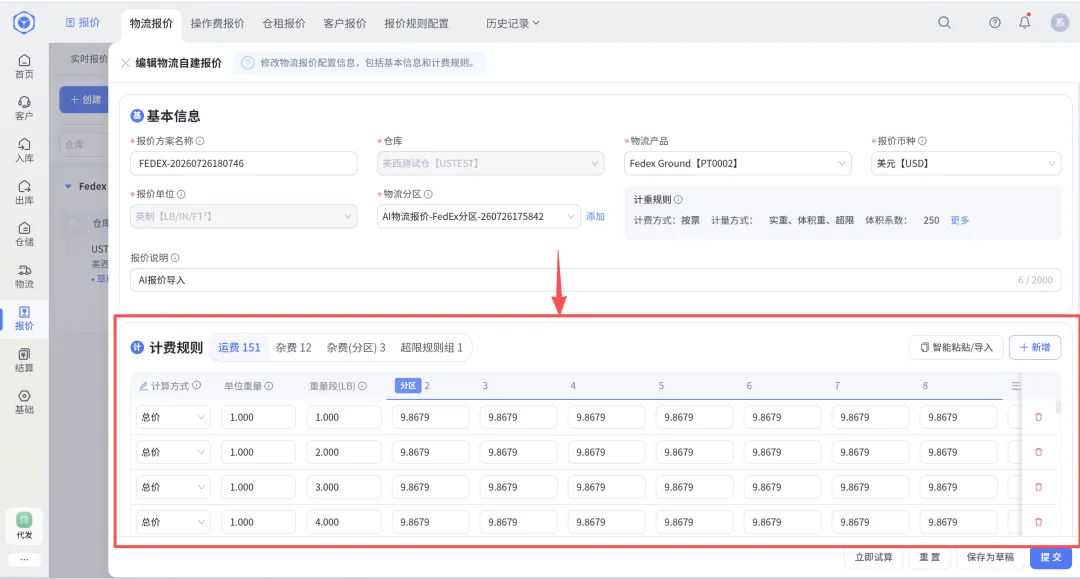
Task: Open the user avatar menu
Action: tap(1059, 23)
